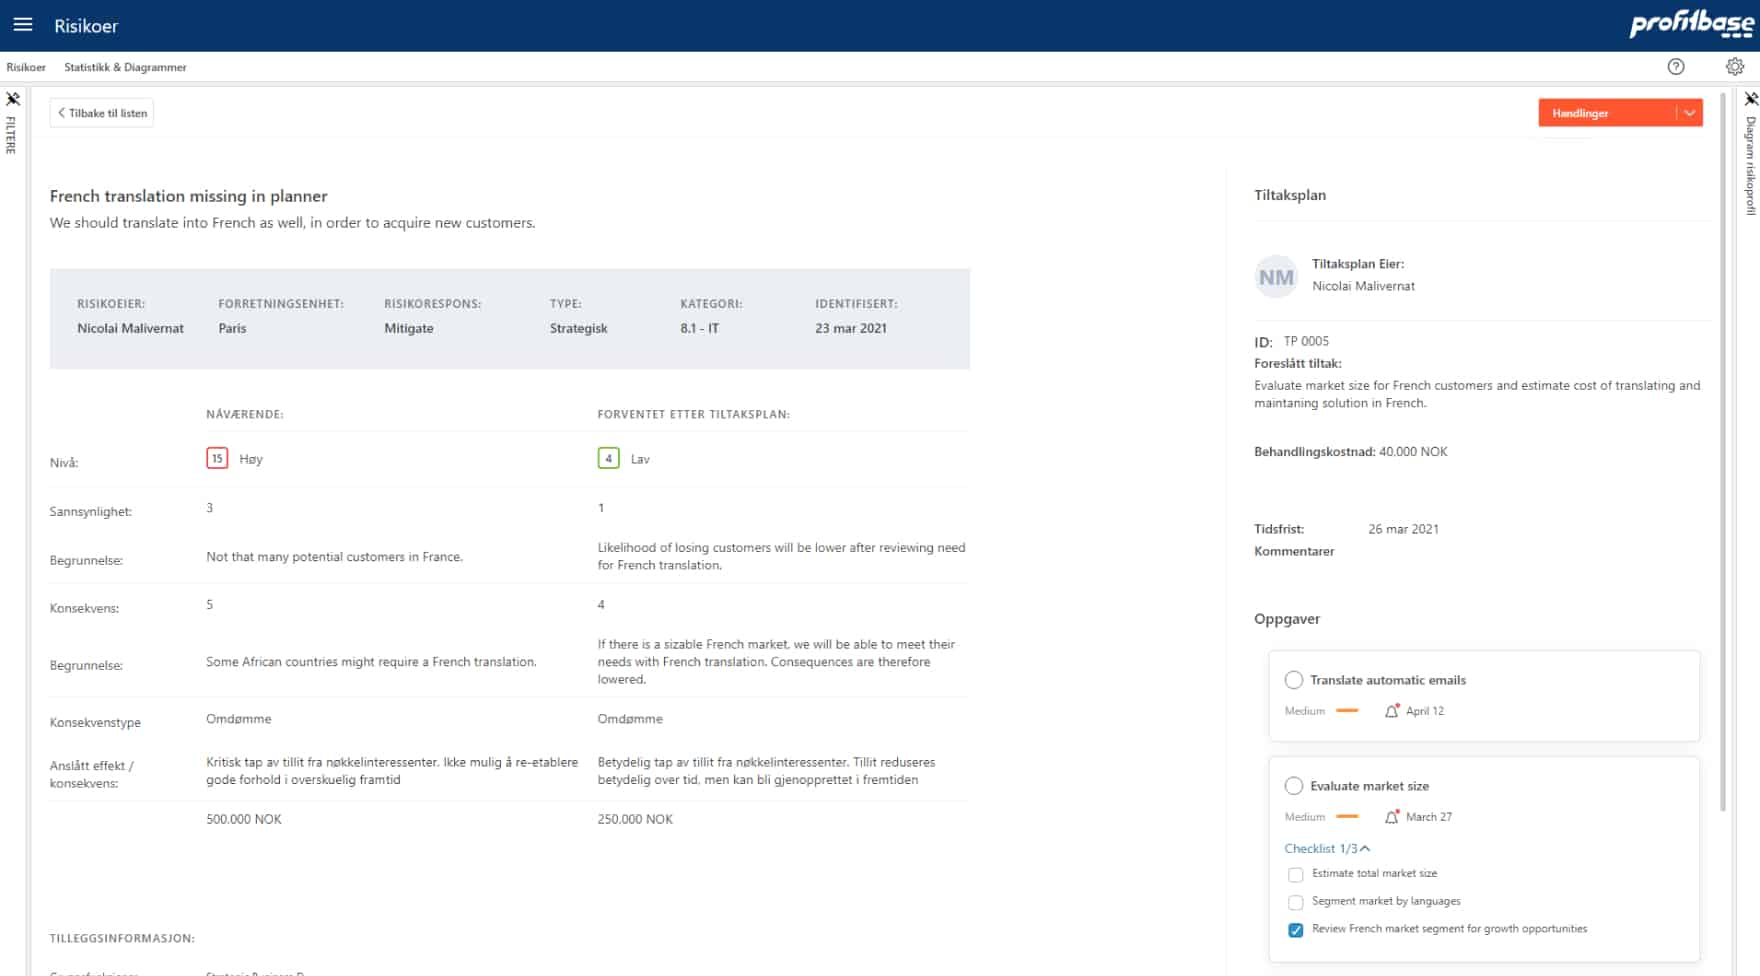The width and height of the screenshot is (1760, 976).
Task: Mark Translate automatic emails task complete
Action: pyautogui.click(x=1293, y=680)
